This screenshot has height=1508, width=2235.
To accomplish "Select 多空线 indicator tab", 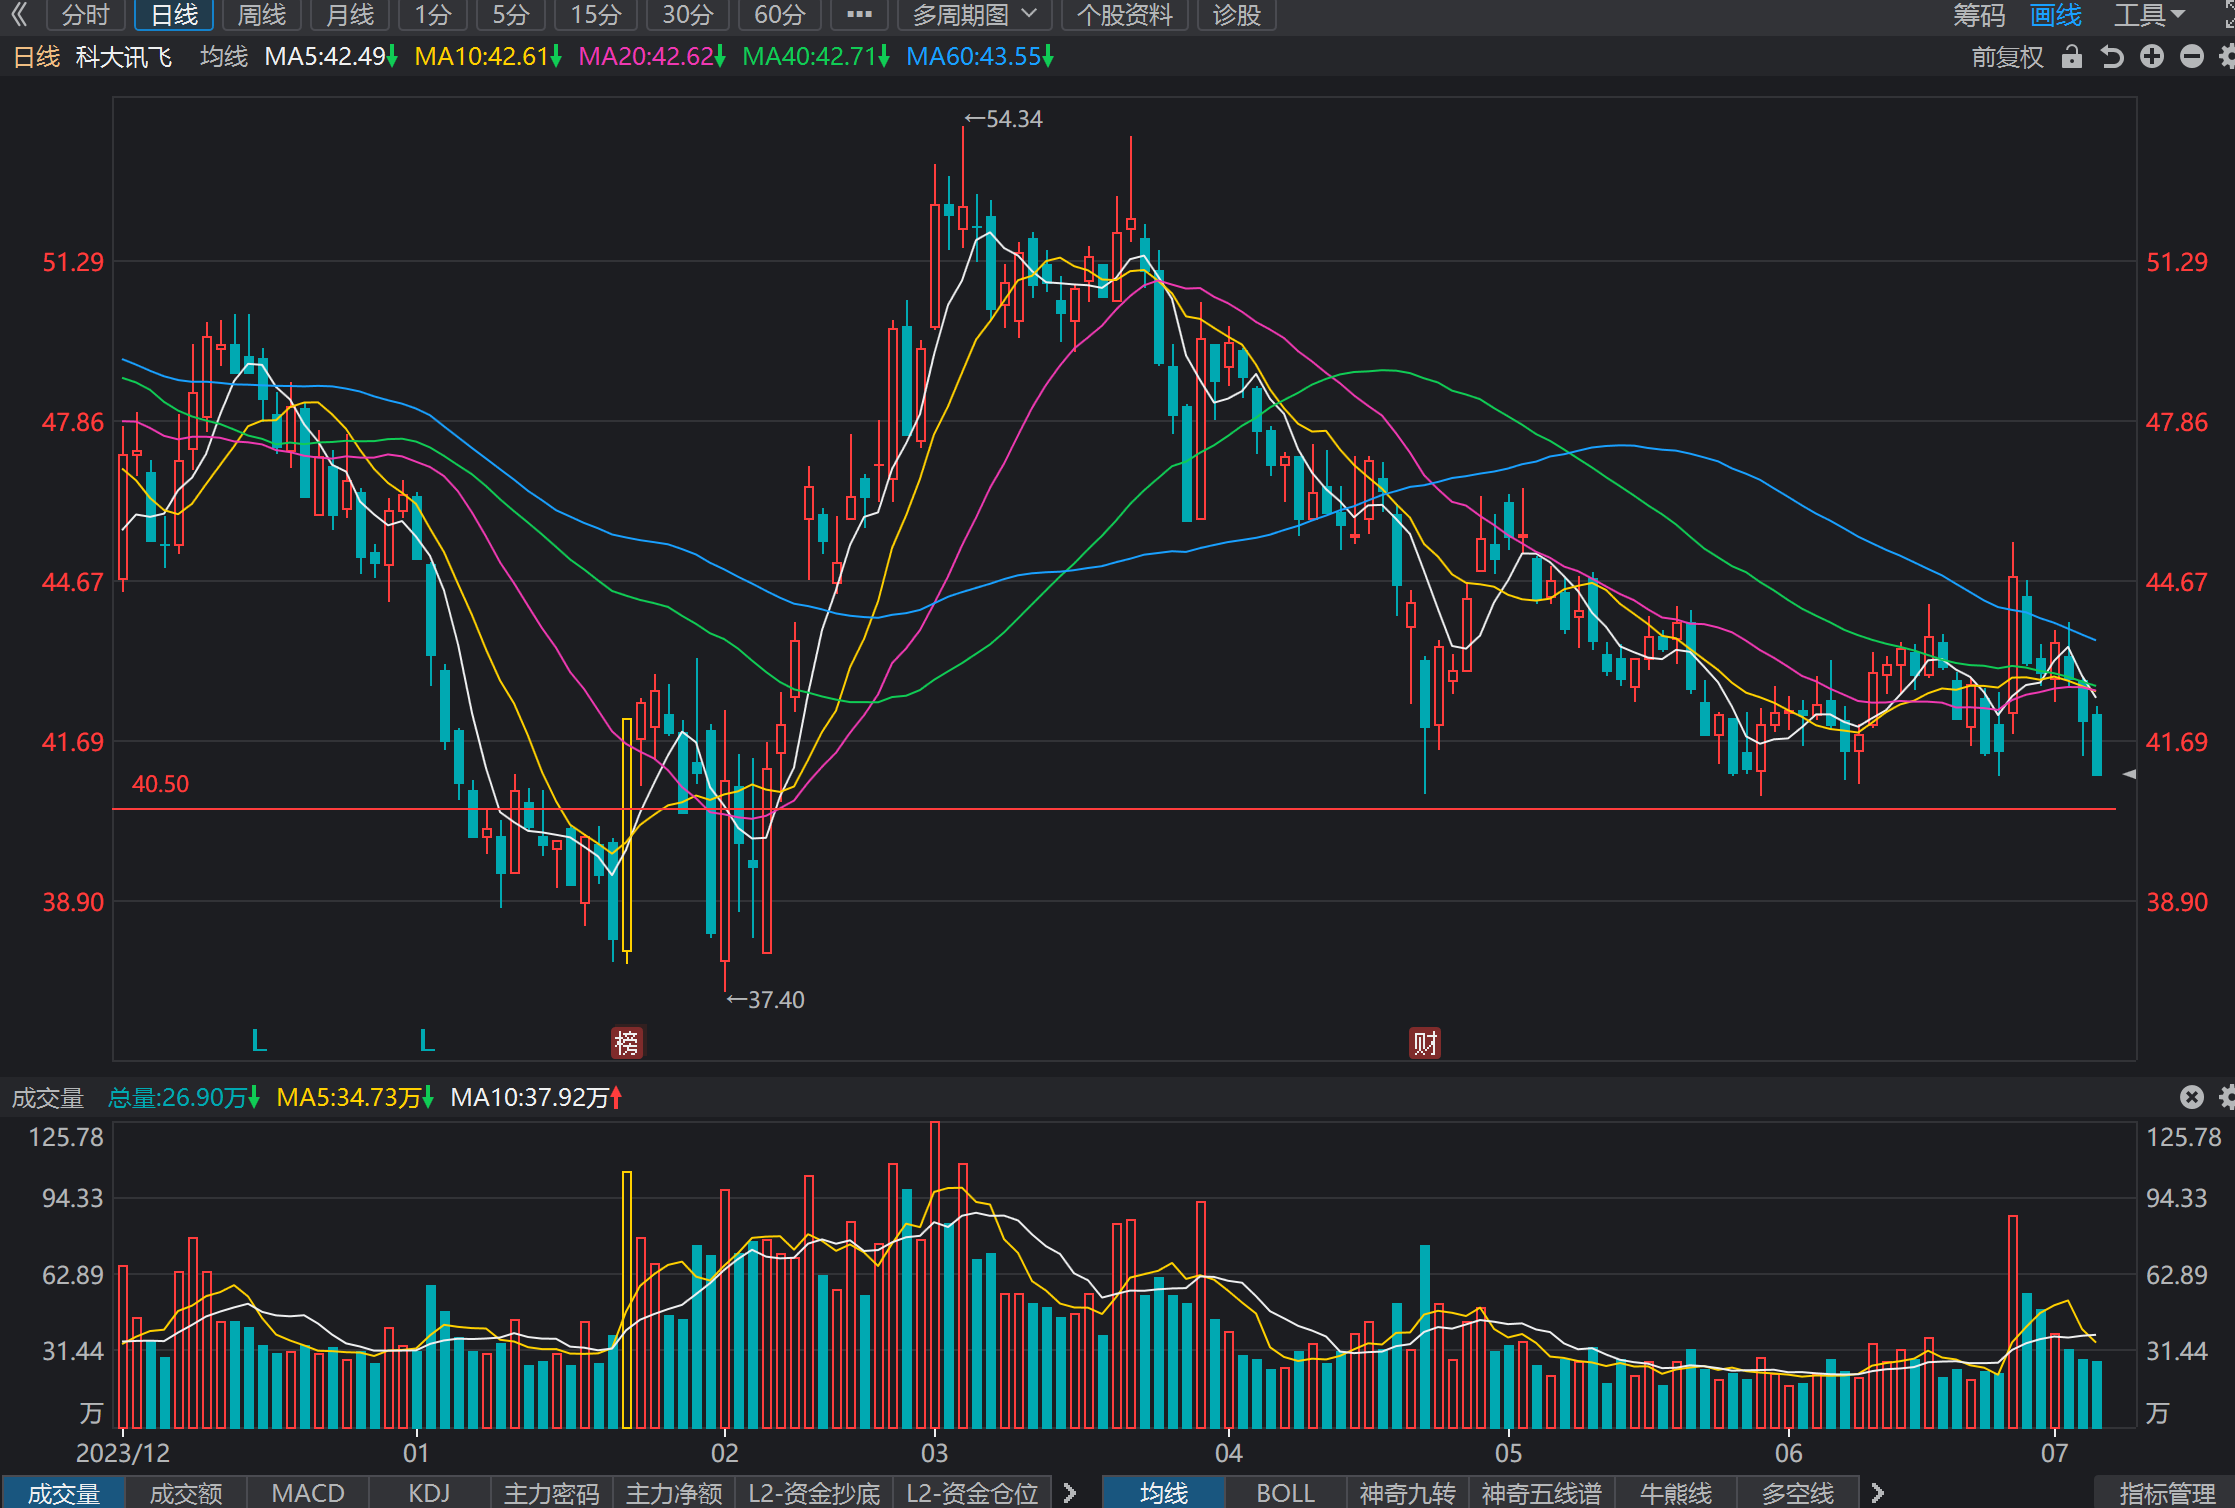I will [x=1798, y=1493].
